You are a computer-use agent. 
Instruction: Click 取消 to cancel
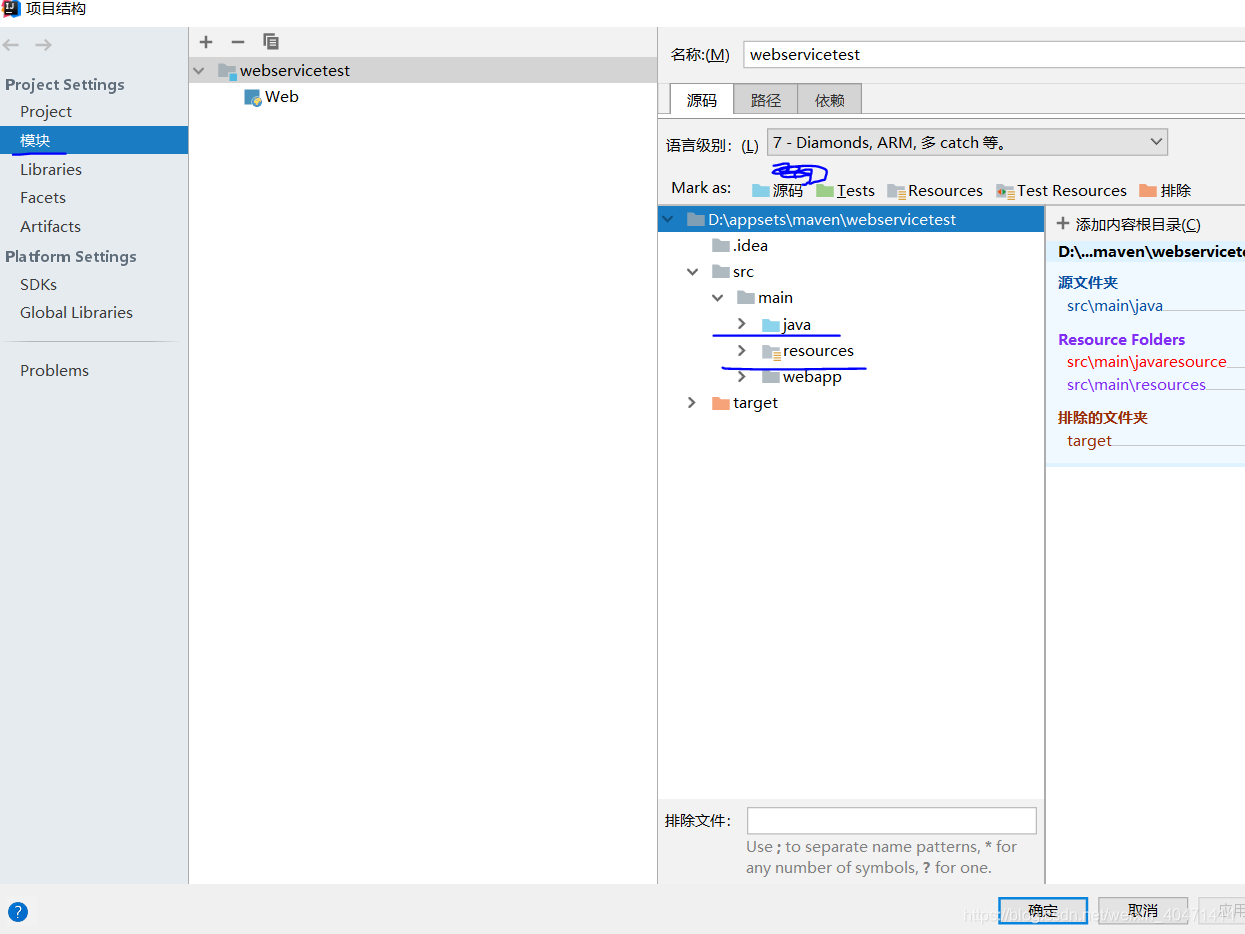click(x=1143, y=911)
